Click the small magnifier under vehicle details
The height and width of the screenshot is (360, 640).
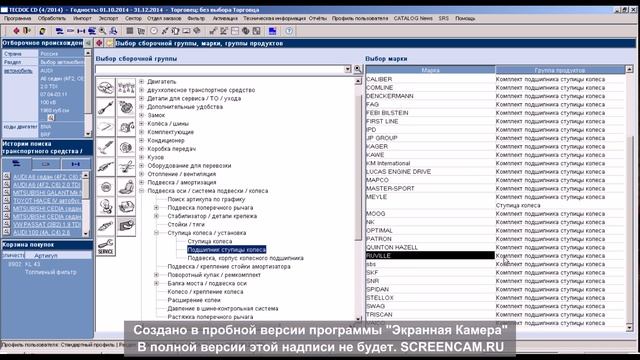tap(51, 118)
